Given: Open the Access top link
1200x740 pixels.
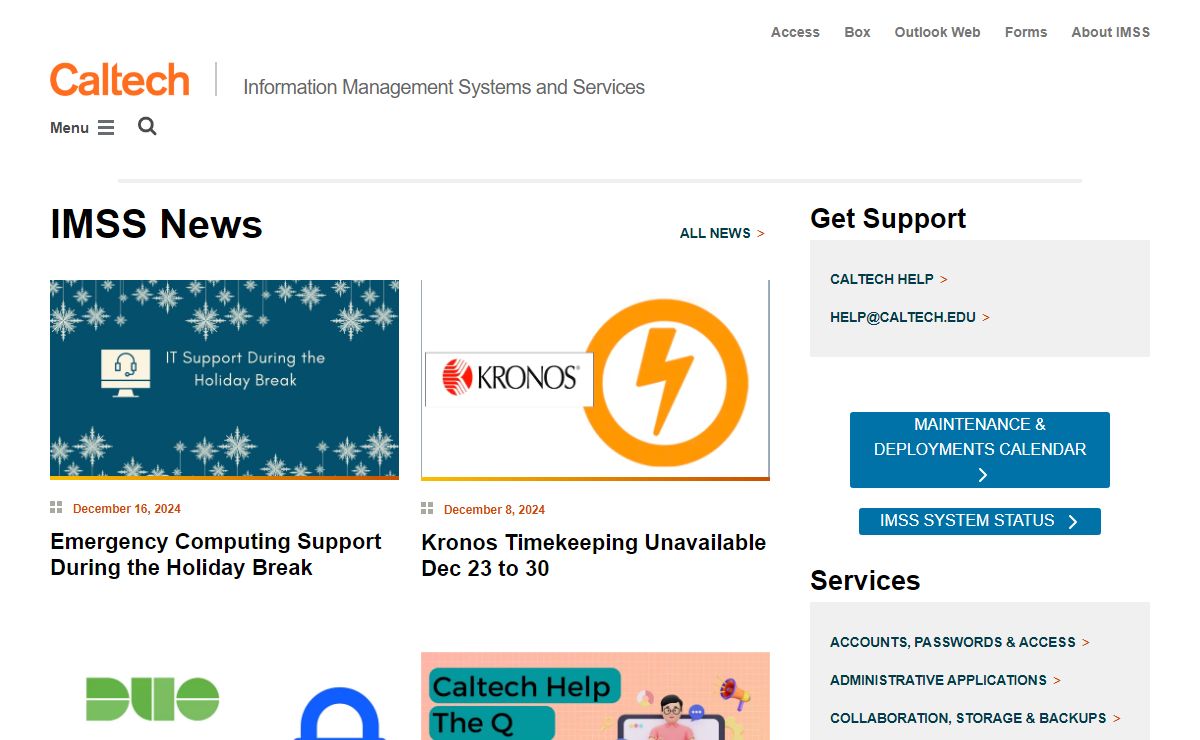Looking at the screenshot, I should [795, 32].
